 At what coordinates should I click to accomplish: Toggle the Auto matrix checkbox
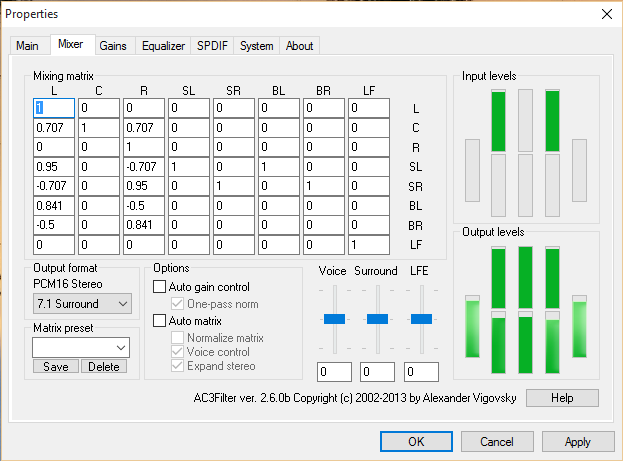[160, 321]
